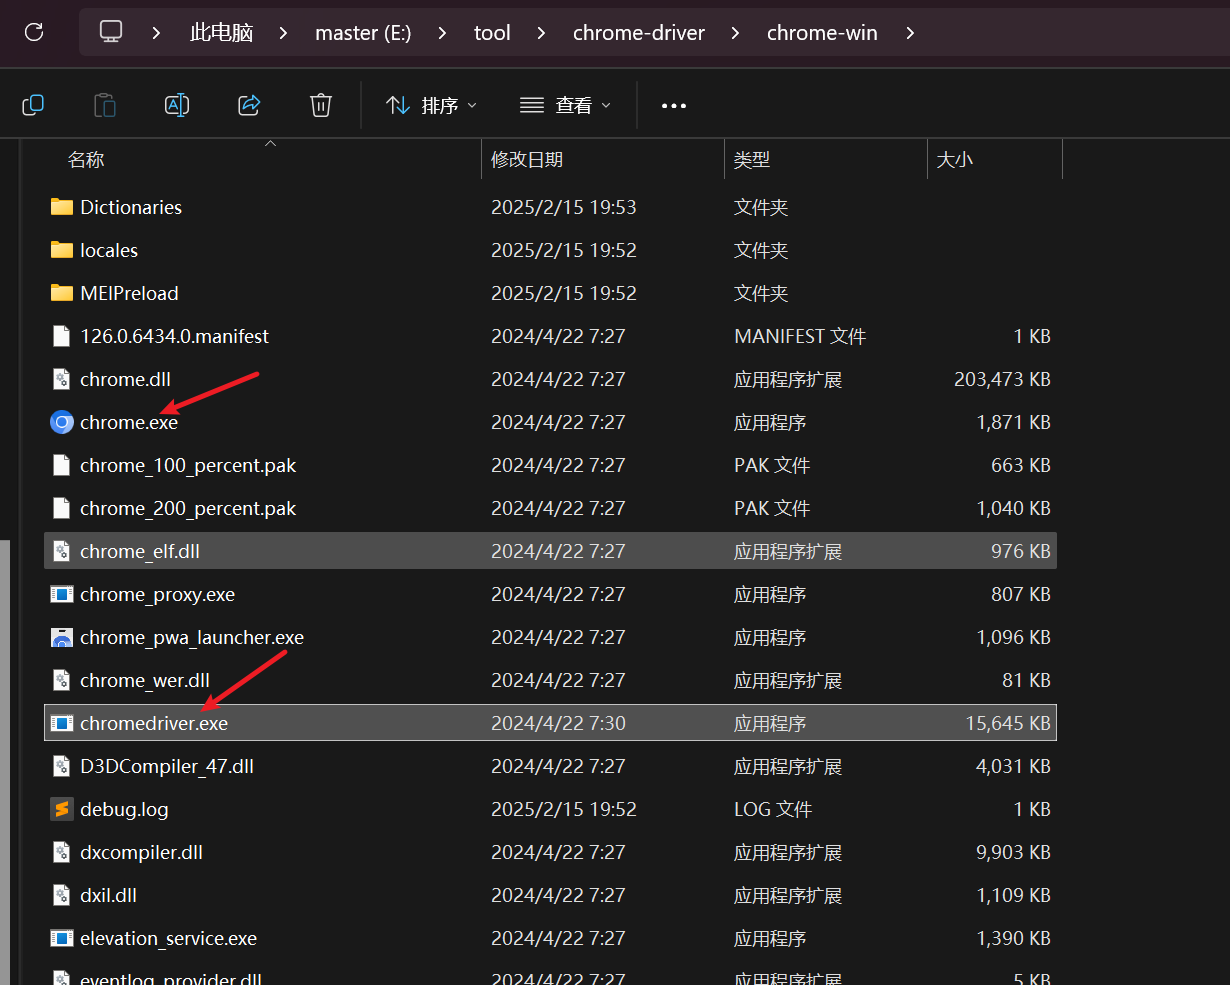1230x985 pixels.
Task: Open the 查看 view dropdown
Action: [565, 105]
